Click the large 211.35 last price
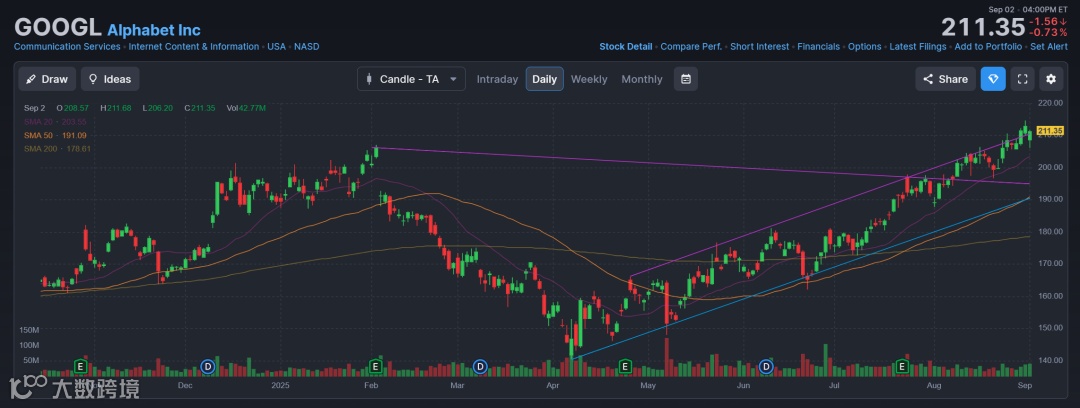 click(x=983, y=28)
